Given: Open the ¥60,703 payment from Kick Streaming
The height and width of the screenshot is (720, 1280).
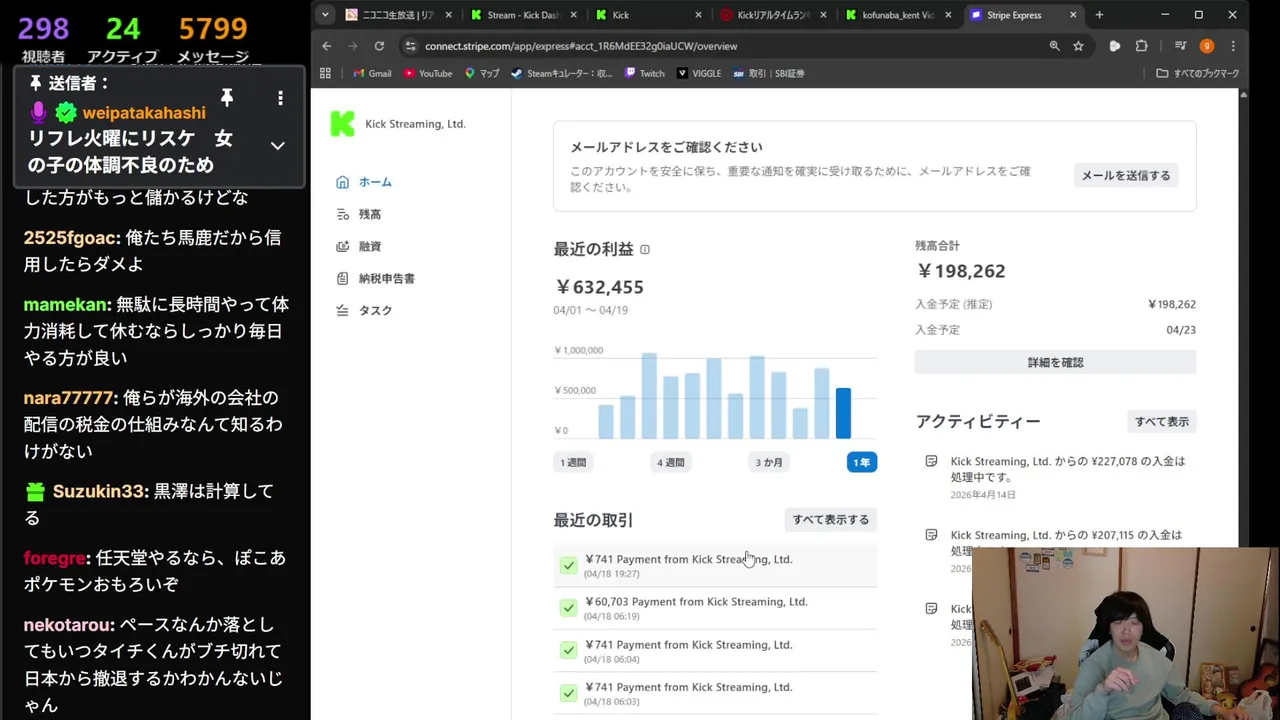Looking at the screenshot, I should point(715,608).
